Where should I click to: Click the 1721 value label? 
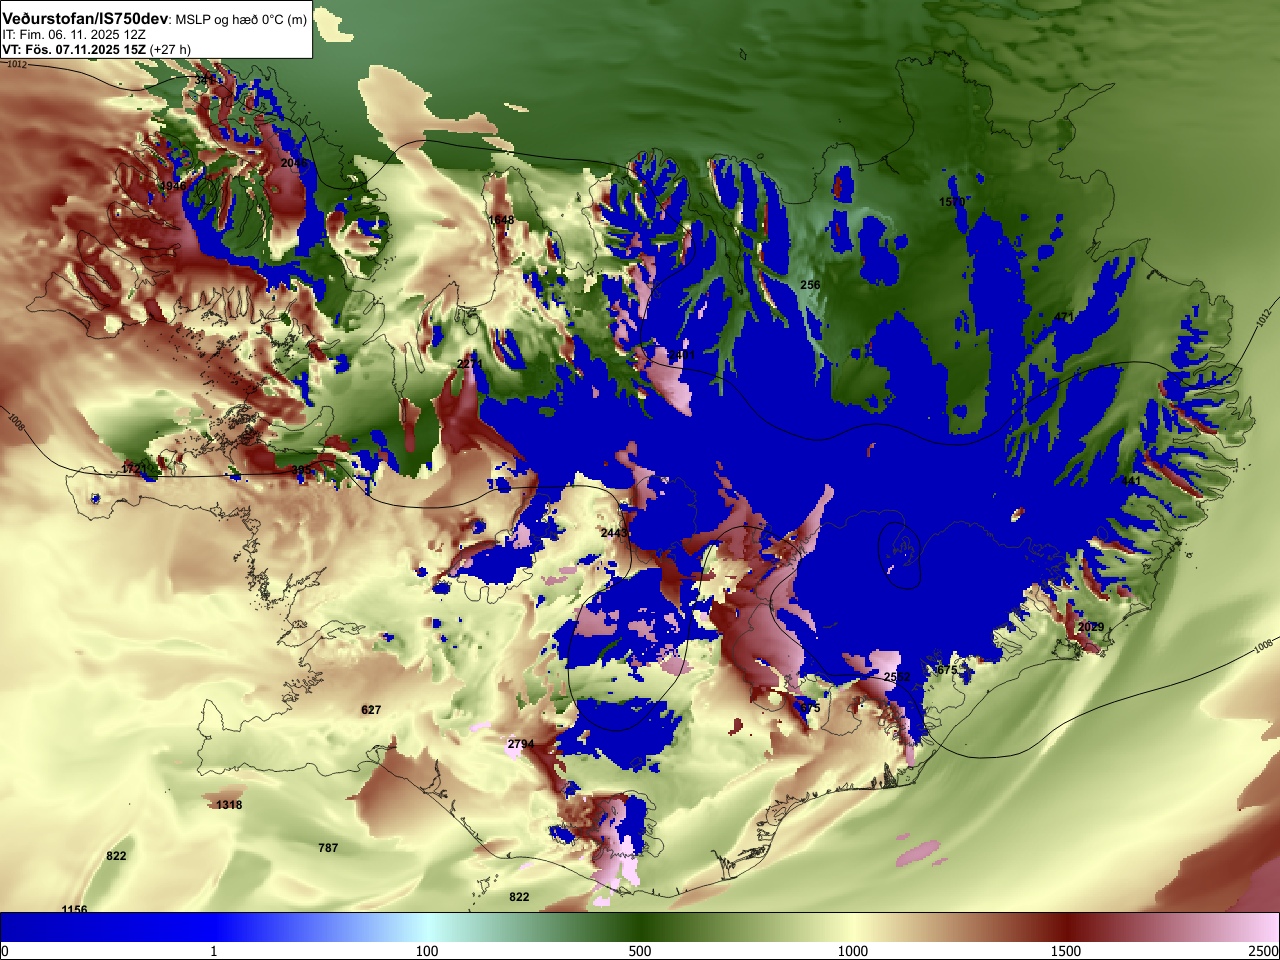[135, 469]
